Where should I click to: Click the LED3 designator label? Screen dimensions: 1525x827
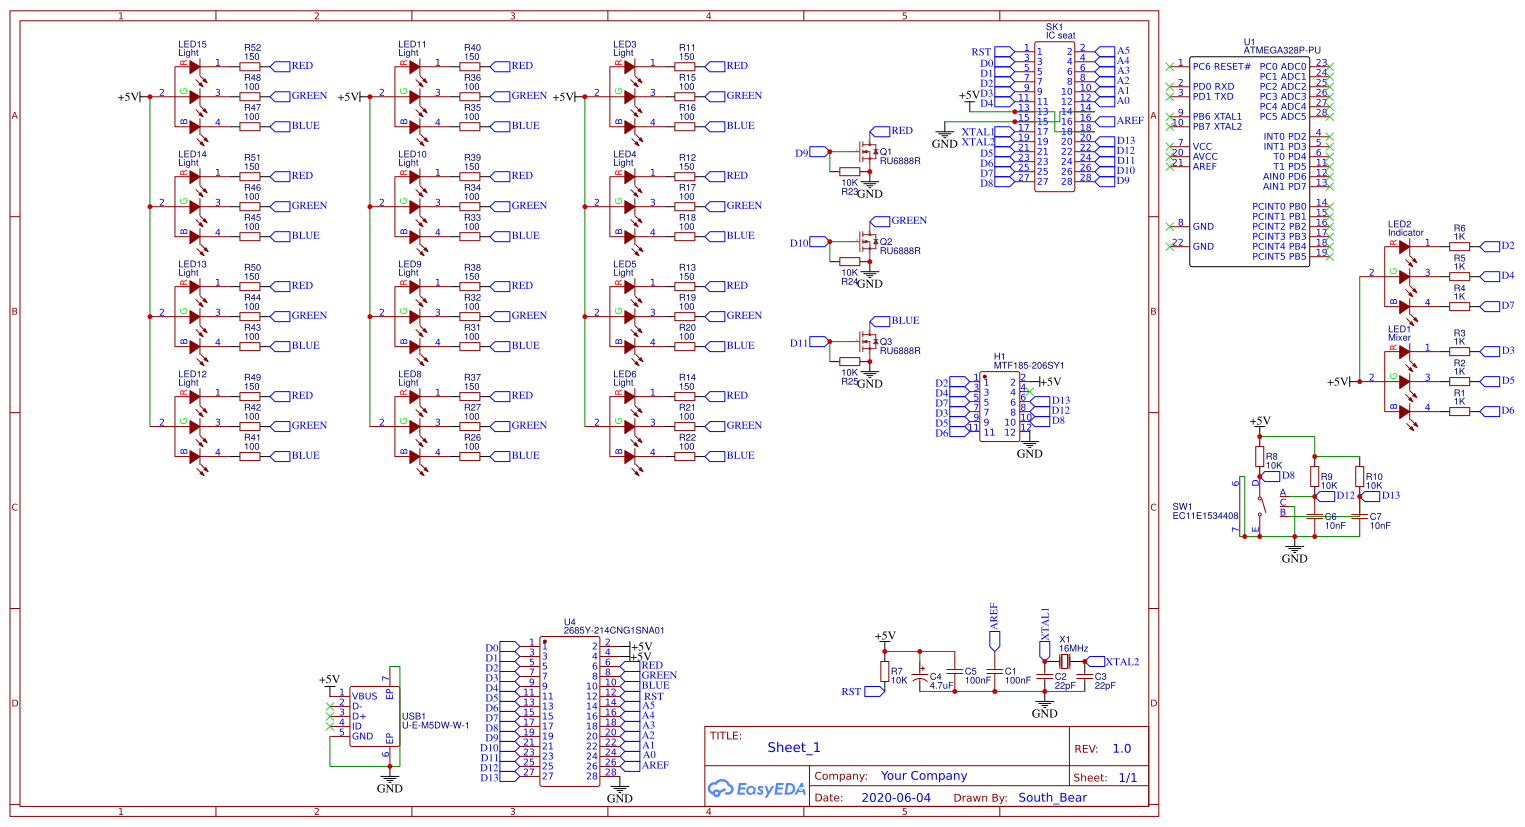coord(625,45)
